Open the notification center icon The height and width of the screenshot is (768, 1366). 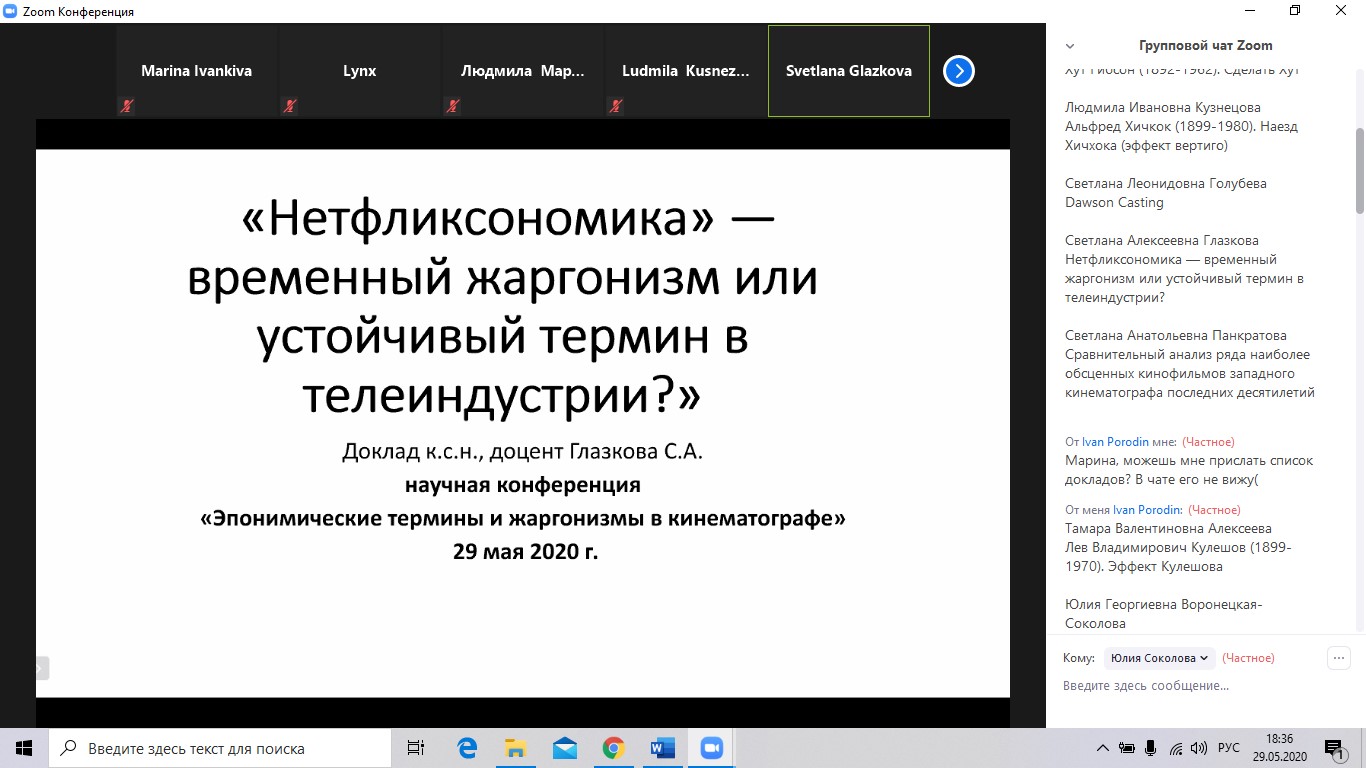1335,748
